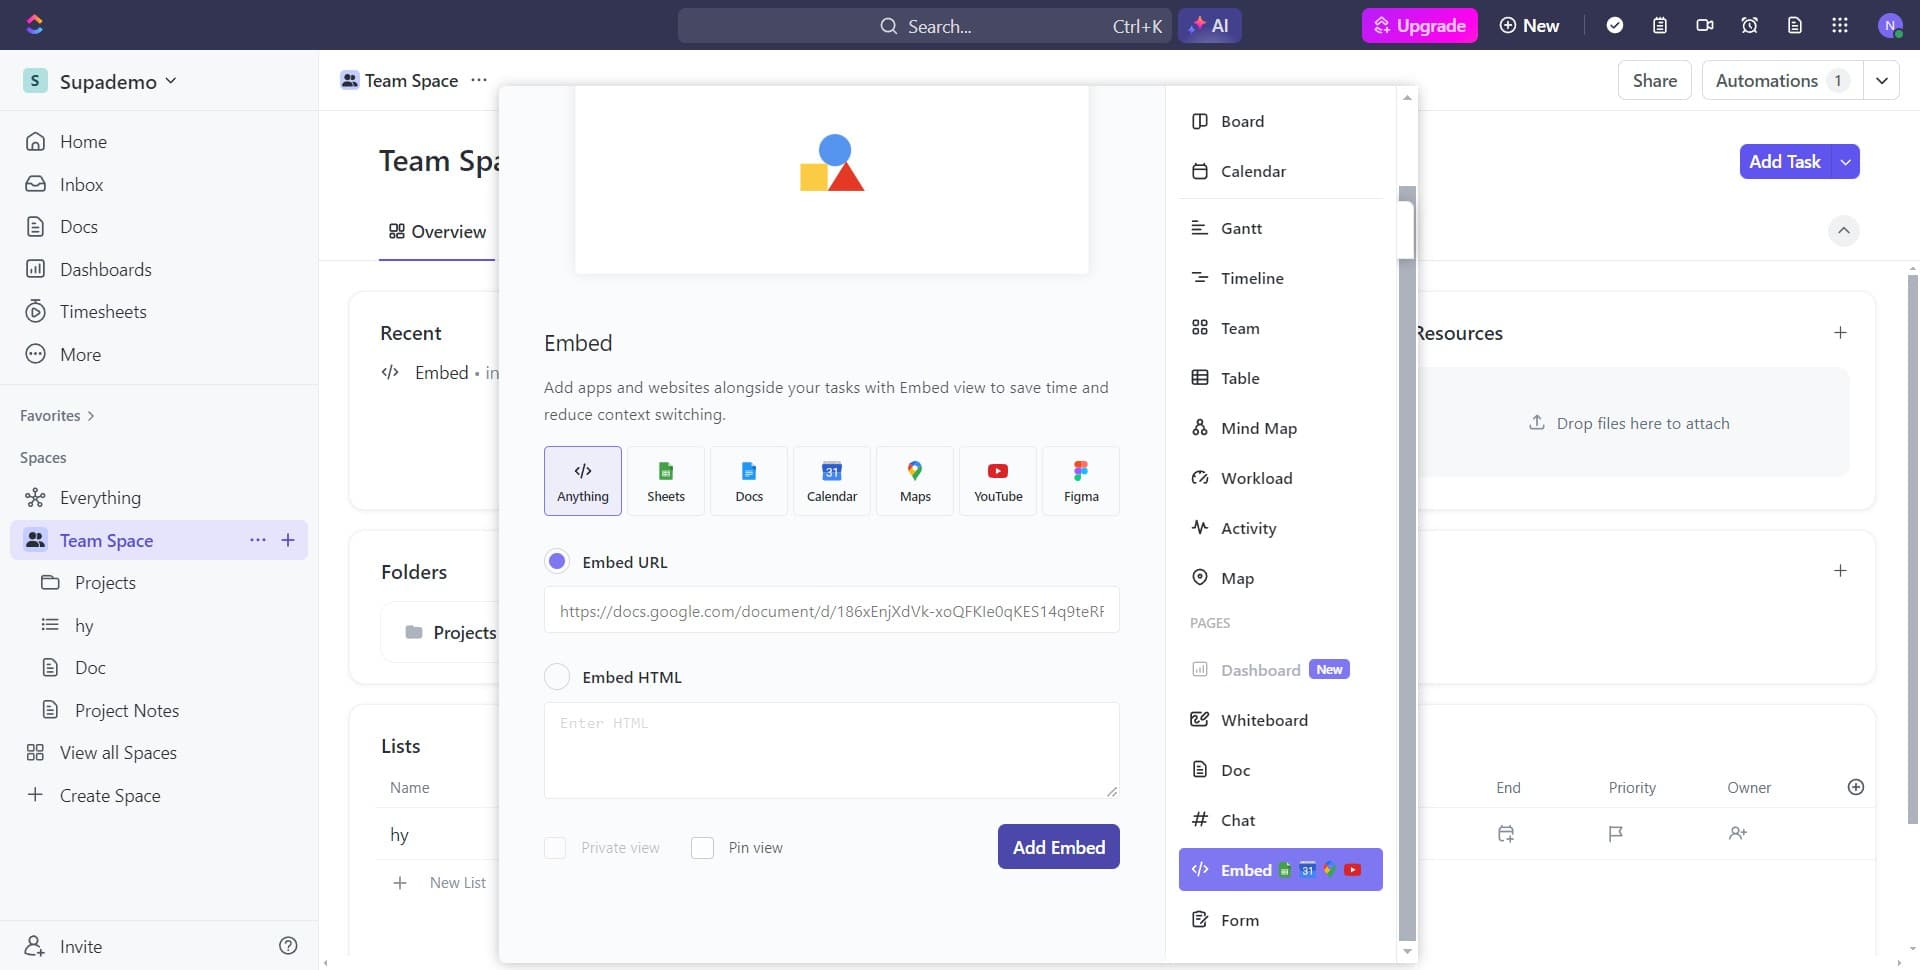The height and width of the screenshot is (970, 1920).
Task: Choose the Google Maps embed type
Action: click(915, 481)
